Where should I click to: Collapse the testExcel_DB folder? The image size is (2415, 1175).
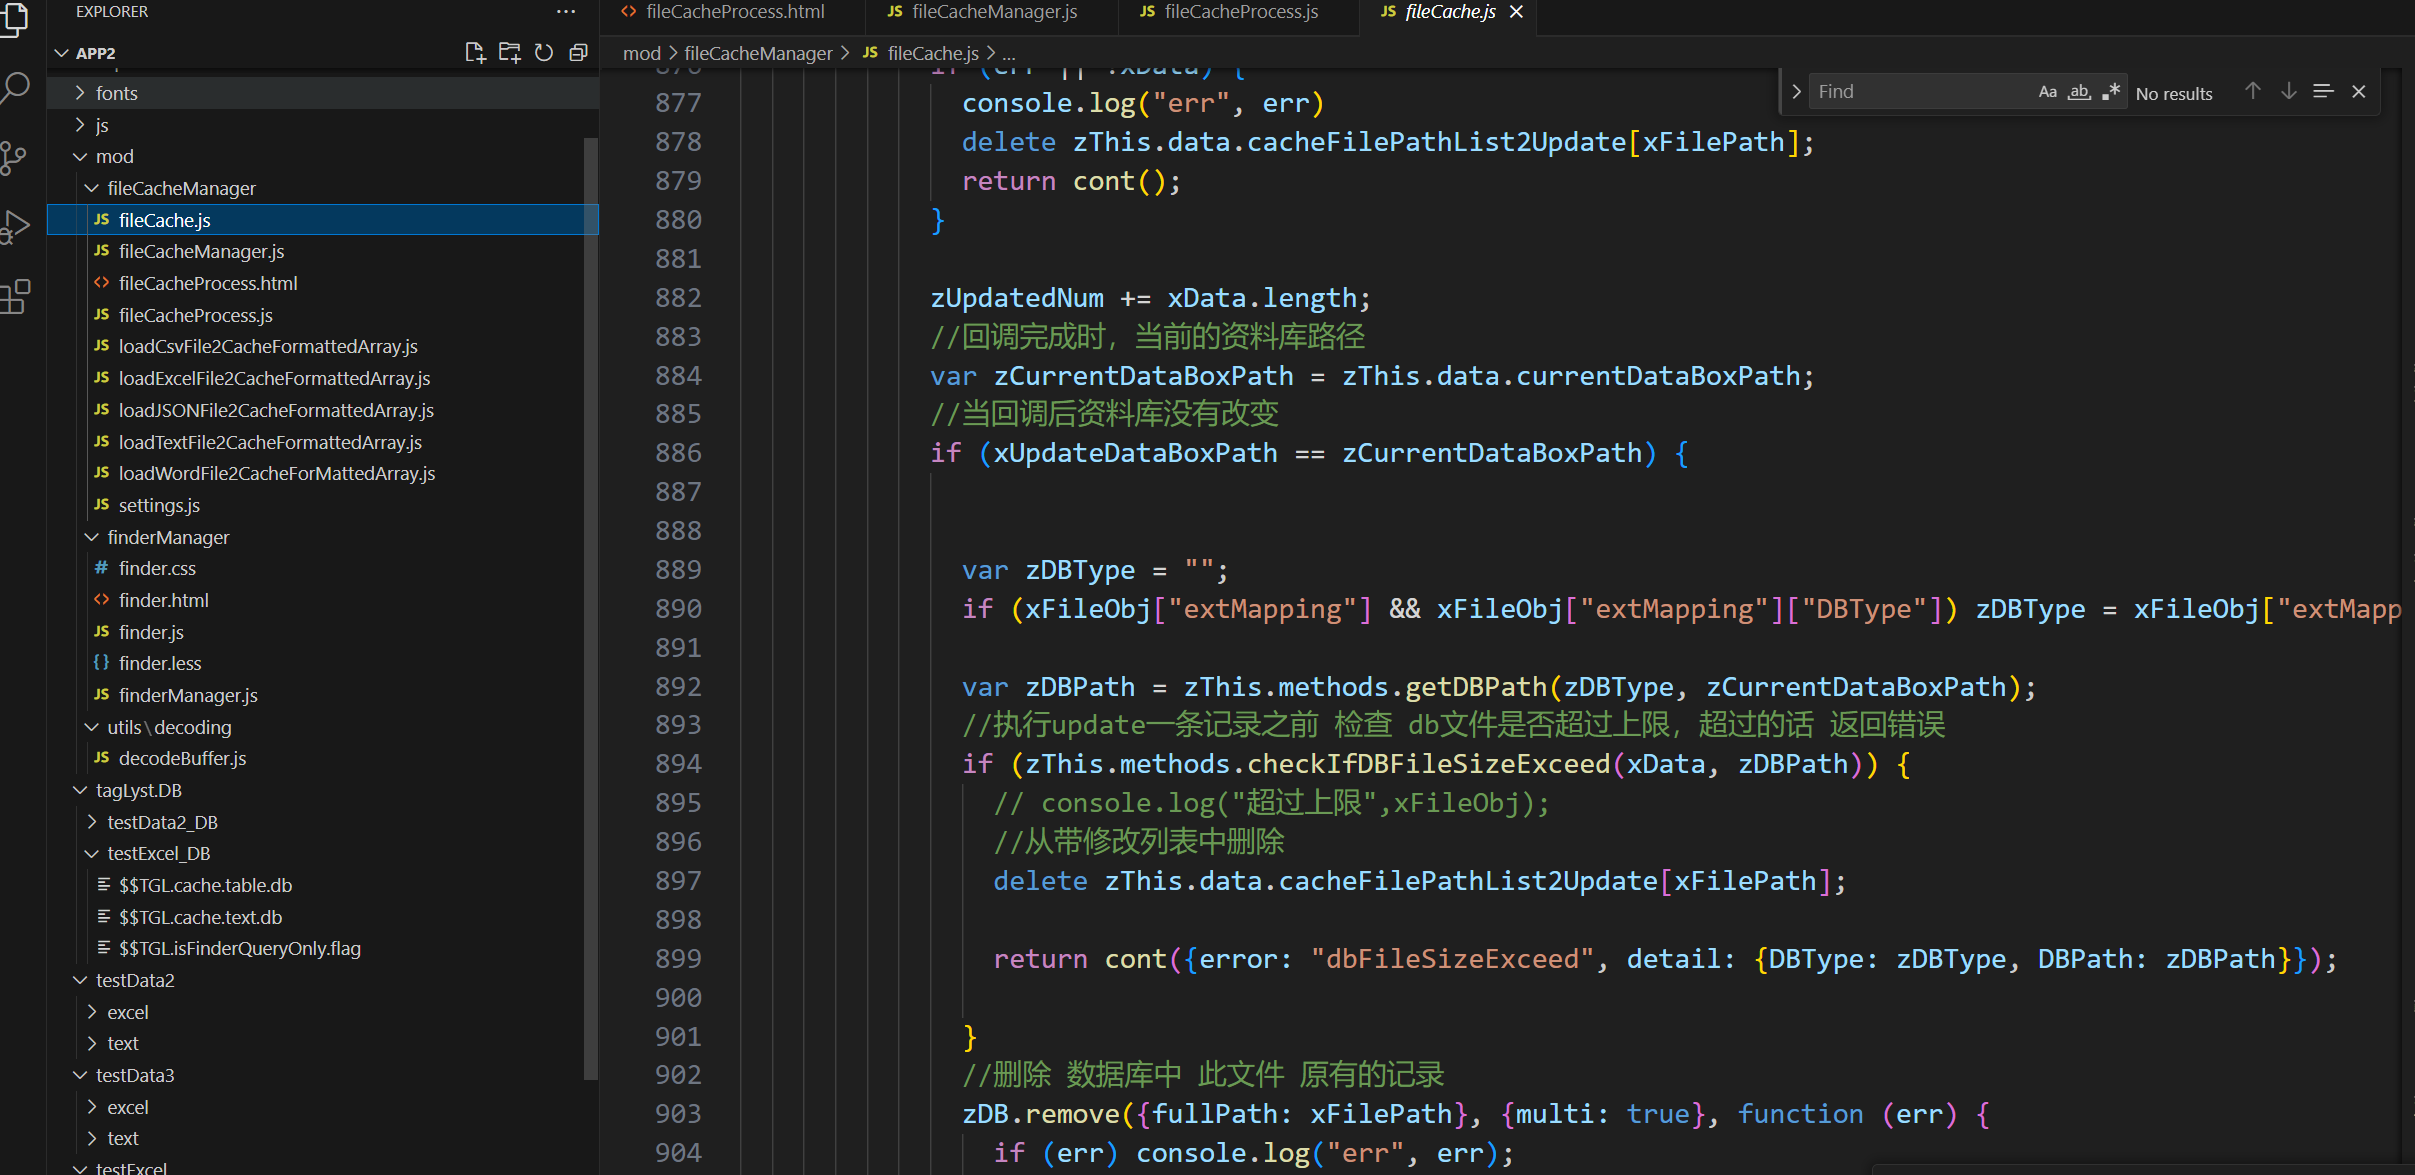tap(322, 854)
